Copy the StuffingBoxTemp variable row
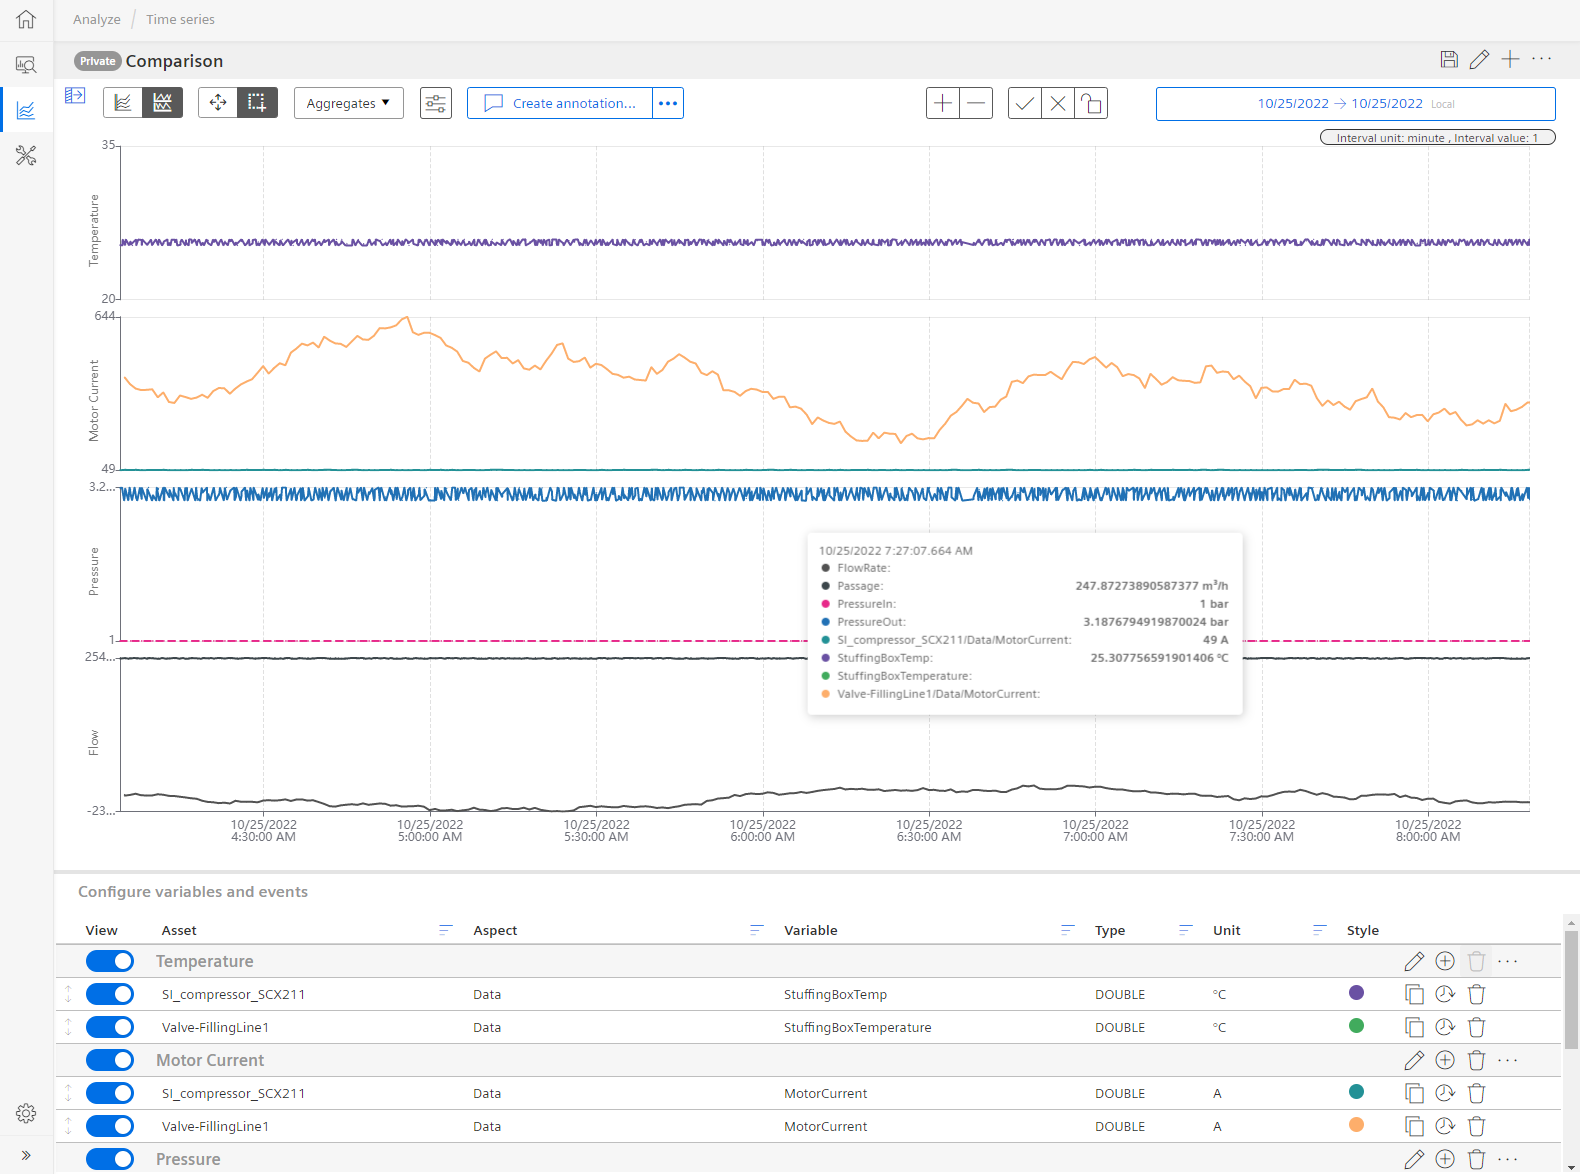1580x1174 pixels. [1414, 994]
